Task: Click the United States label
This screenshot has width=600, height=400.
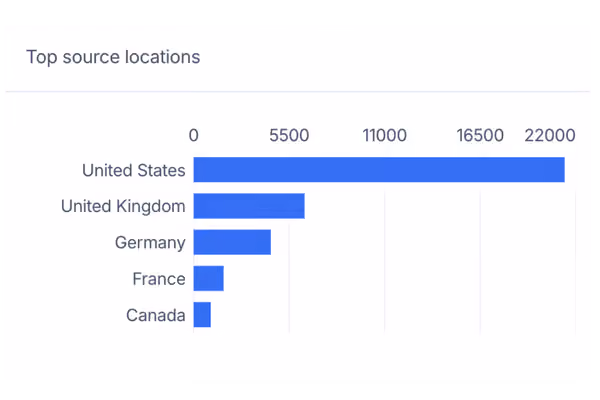Action: (134, 170)
